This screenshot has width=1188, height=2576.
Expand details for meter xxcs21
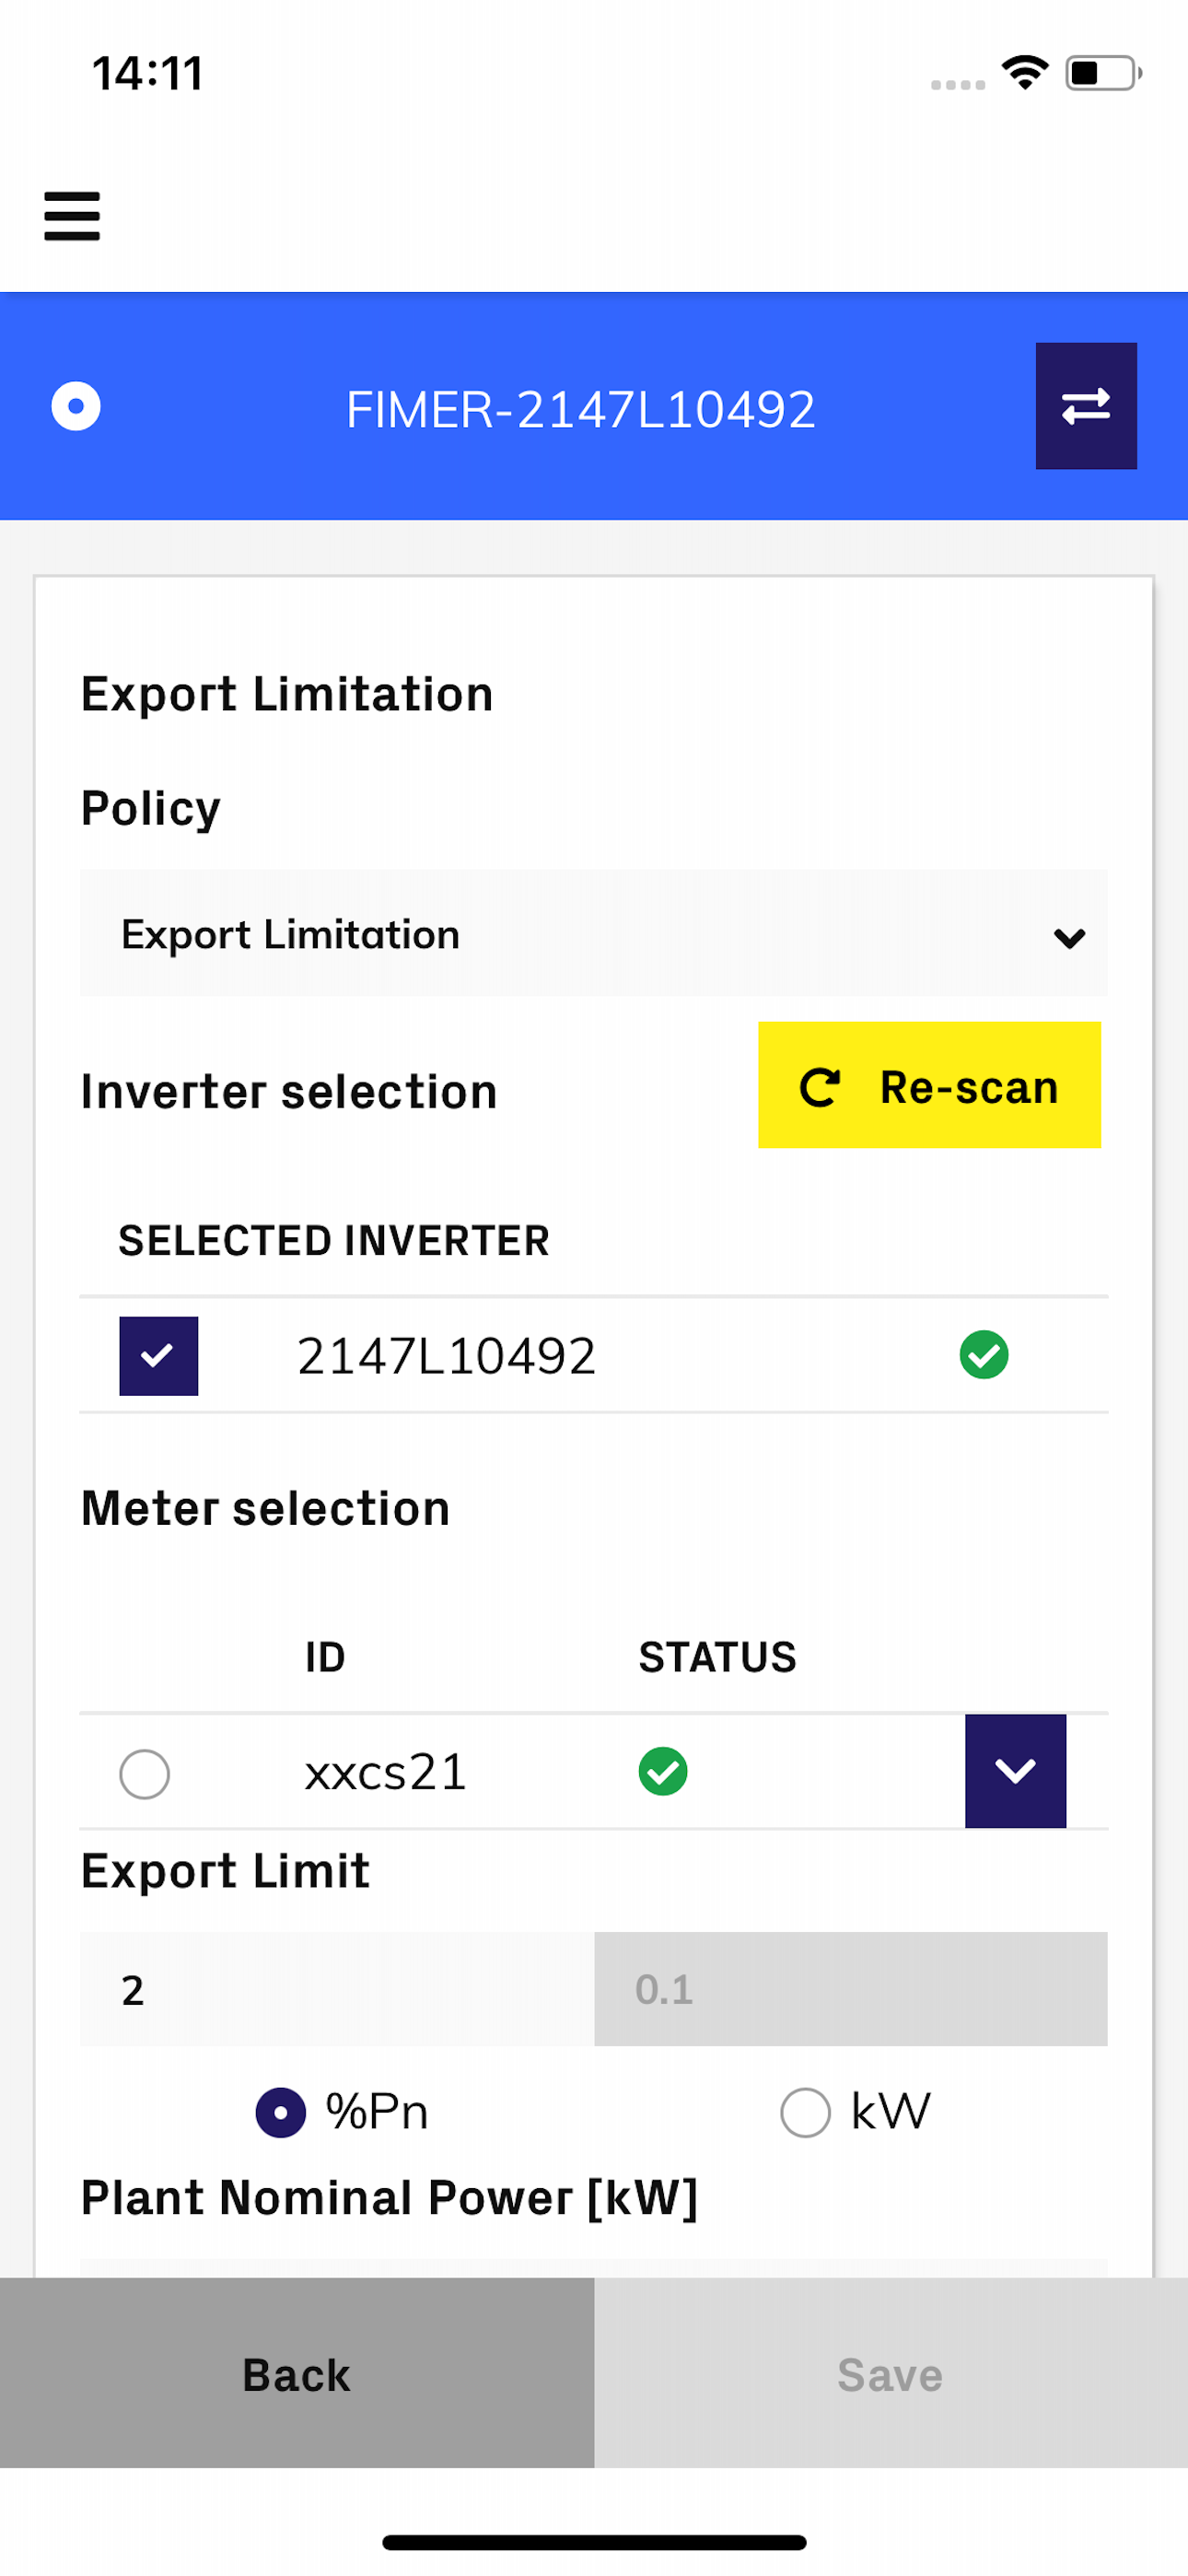[x=1015, y=1771]
